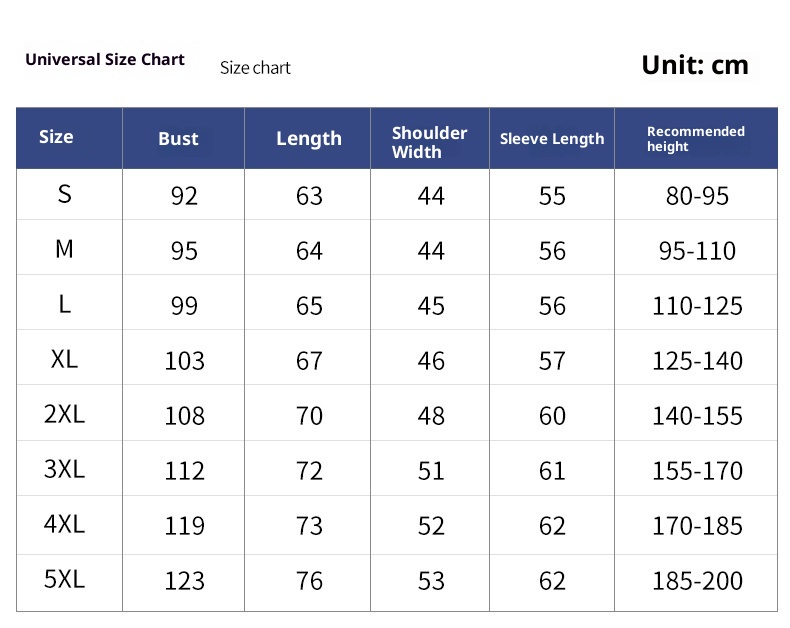The image size is (790, 628).
Task: Select the Size column header
Action: point(56,137)
